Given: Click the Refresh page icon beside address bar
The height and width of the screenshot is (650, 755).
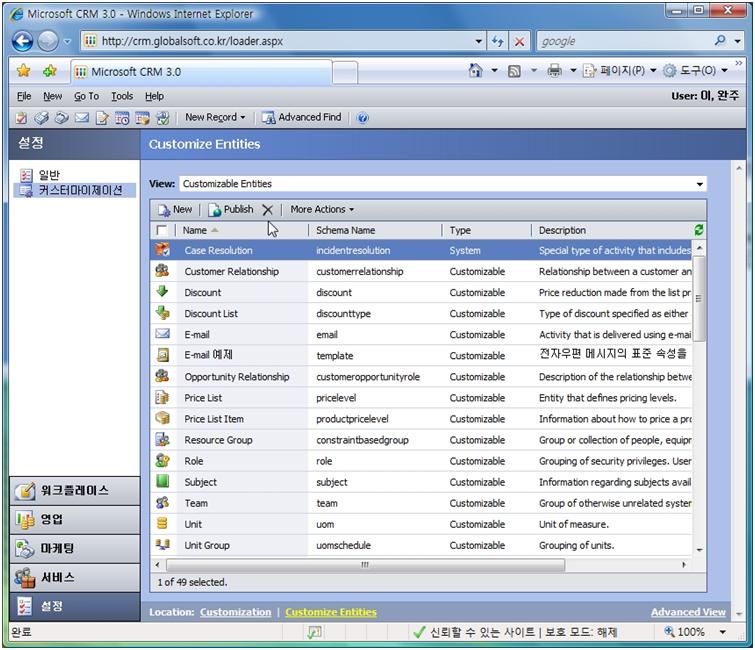Looking at the screenshot, I should (x=497, y=41).
